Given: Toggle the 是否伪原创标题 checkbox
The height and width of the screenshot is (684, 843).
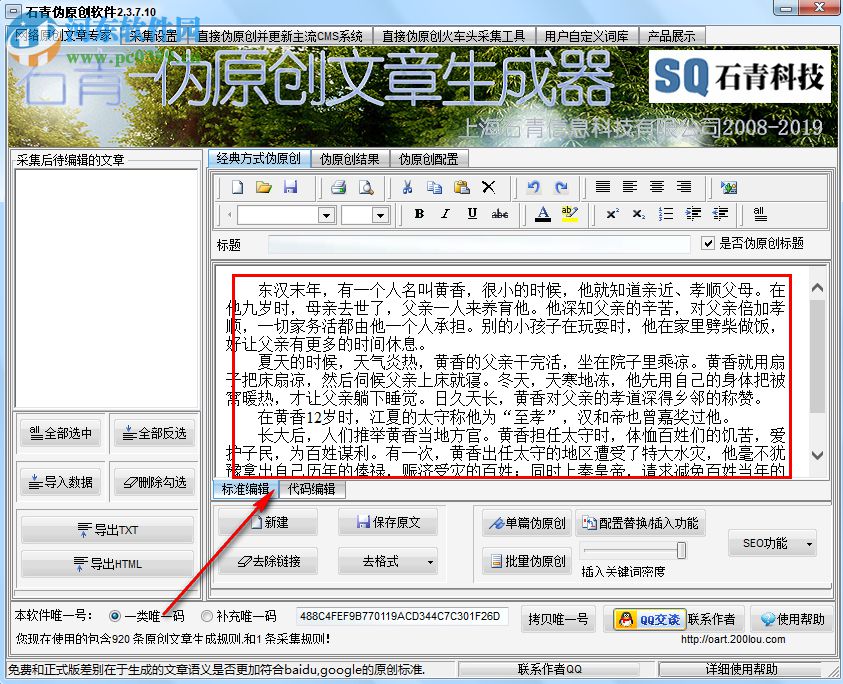Looking at the screenshot, I should 708,244.
